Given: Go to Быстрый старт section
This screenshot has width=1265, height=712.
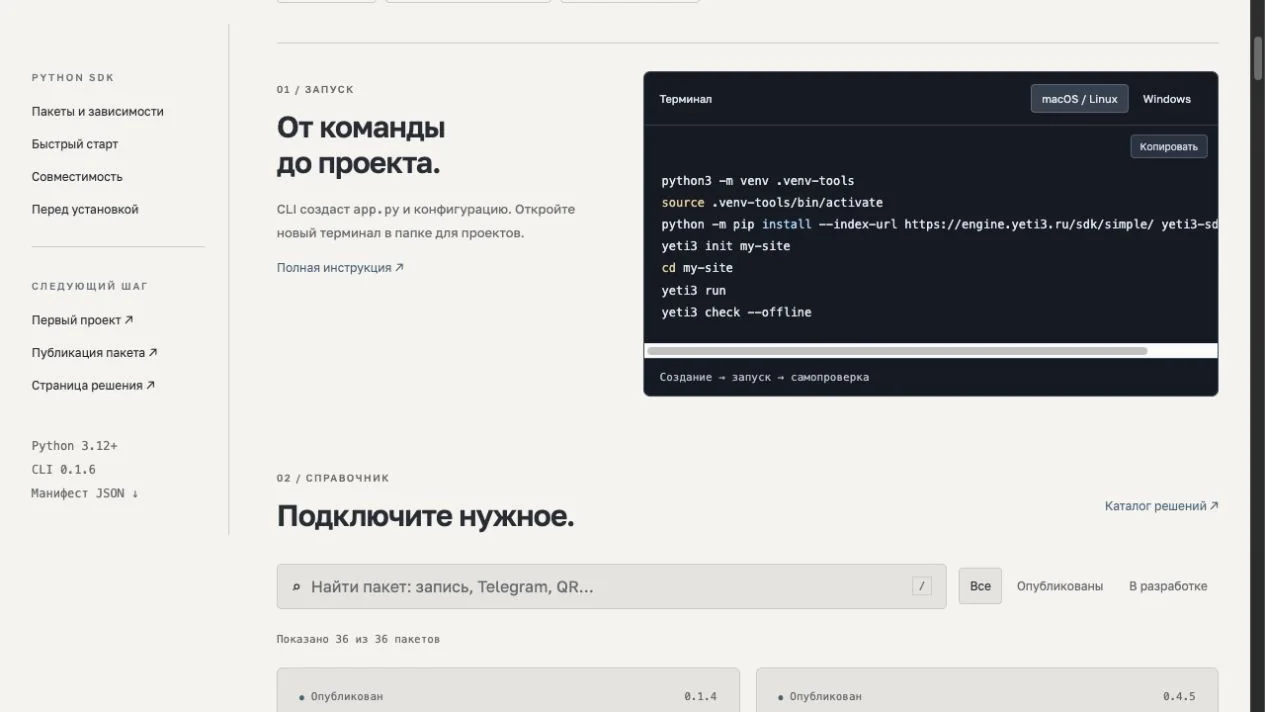Looking at the screenshot, I should pos(75,144).
